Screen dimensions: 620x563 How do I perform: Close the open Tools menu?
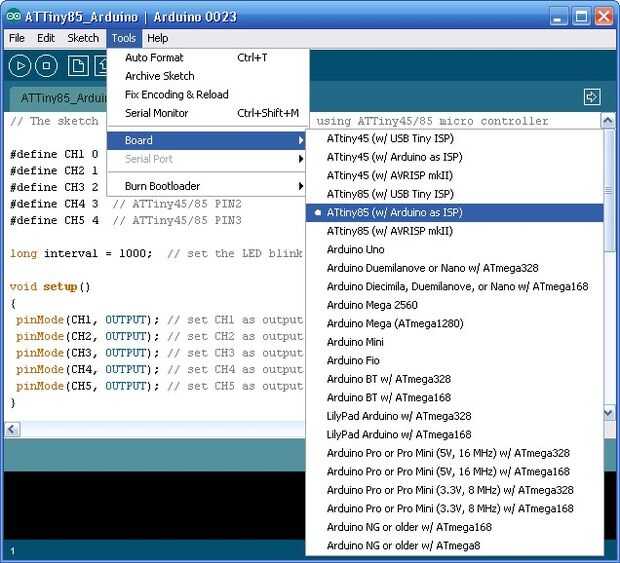(124, 38)
